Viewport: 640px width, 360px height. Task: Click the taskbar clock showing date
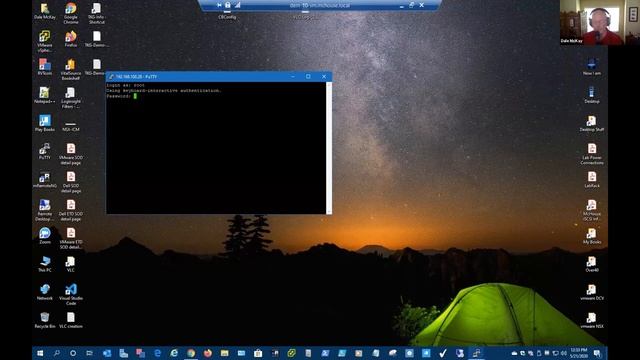click(x=579, y=353)
